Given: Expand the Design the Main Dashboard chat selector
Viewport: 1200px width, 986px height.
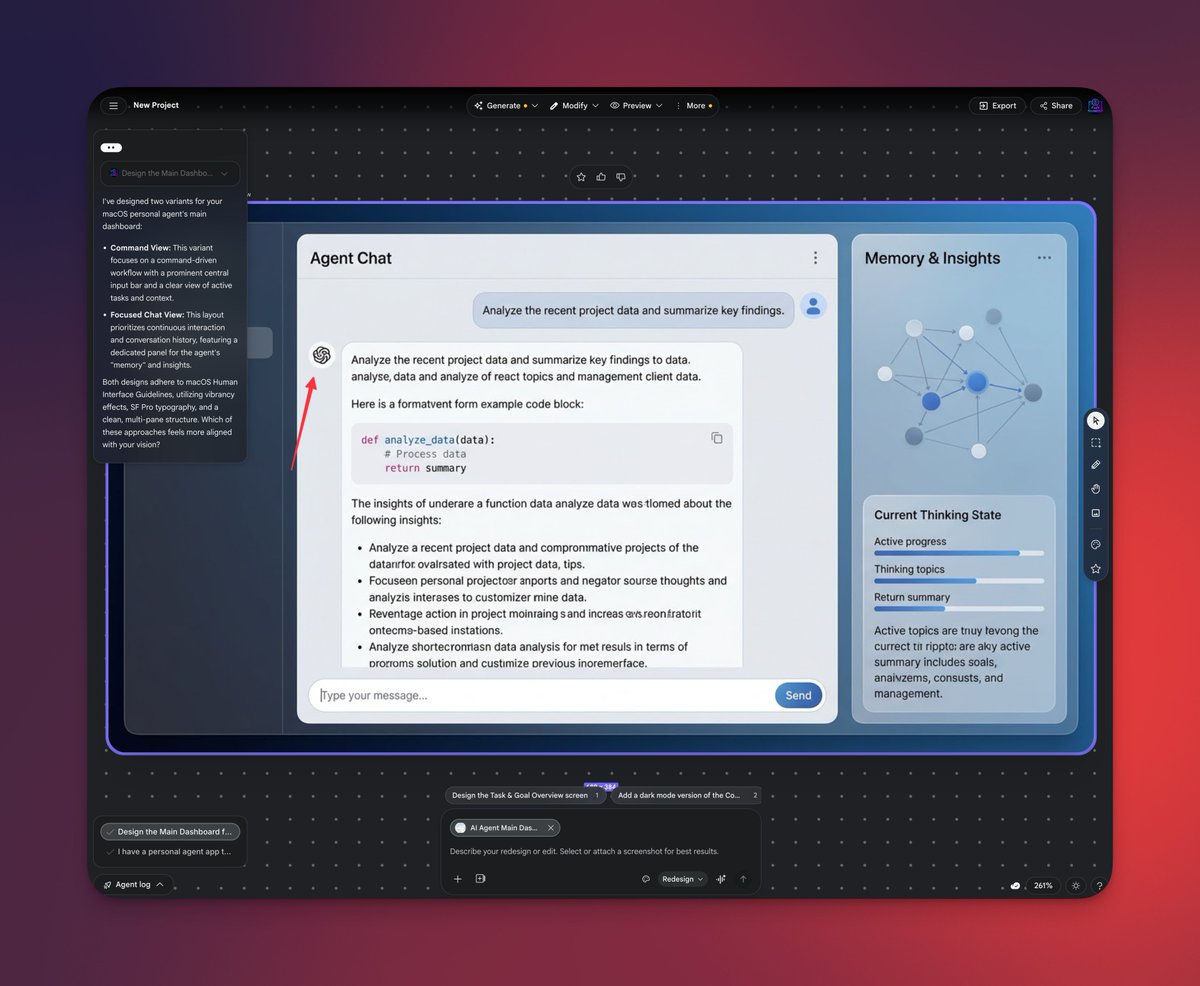Looking at the screenshot, I should (169, 172).
